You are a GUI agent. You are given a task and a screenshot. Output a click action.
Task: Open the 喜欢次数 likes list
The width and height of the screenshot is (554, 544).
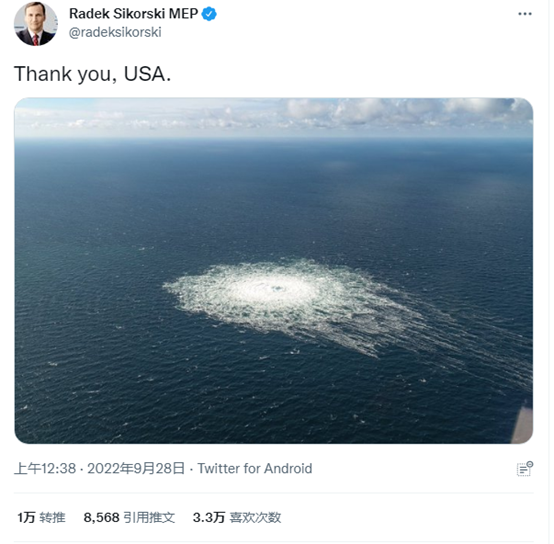pos(255,518)
